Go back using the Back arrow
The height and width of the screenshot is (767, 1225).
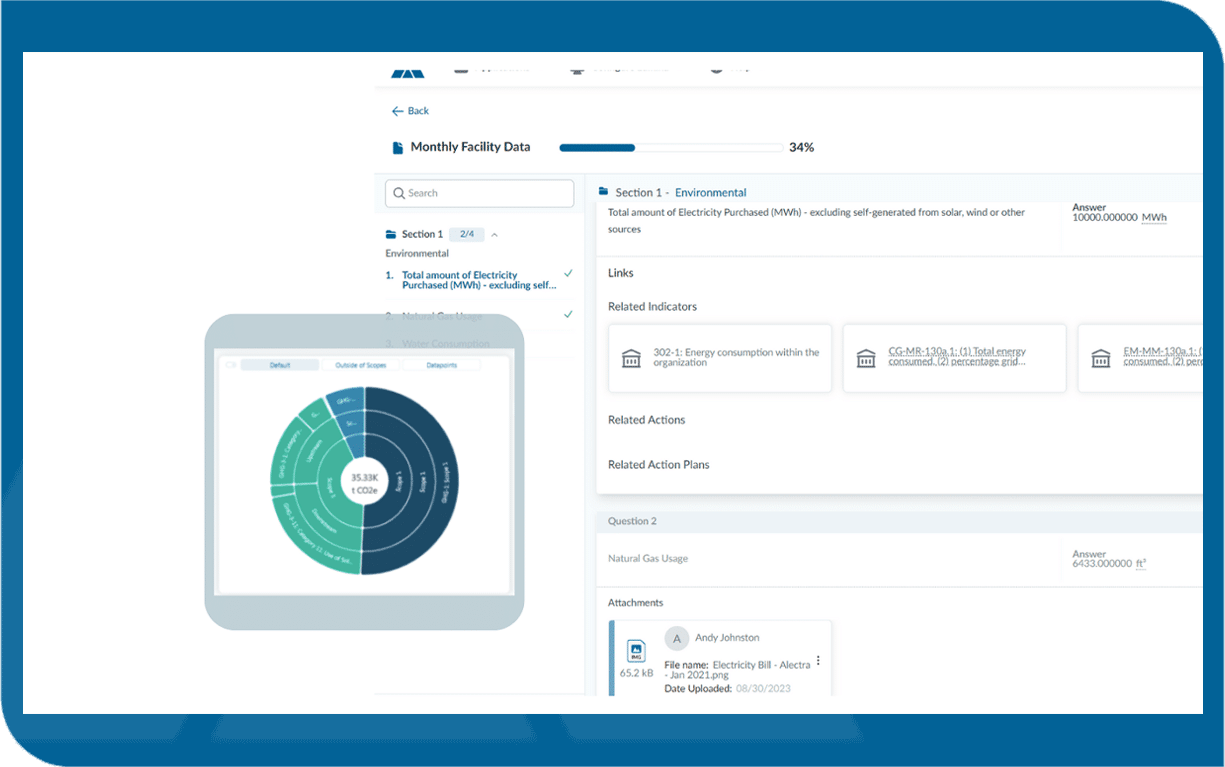(x=410, y=111)
